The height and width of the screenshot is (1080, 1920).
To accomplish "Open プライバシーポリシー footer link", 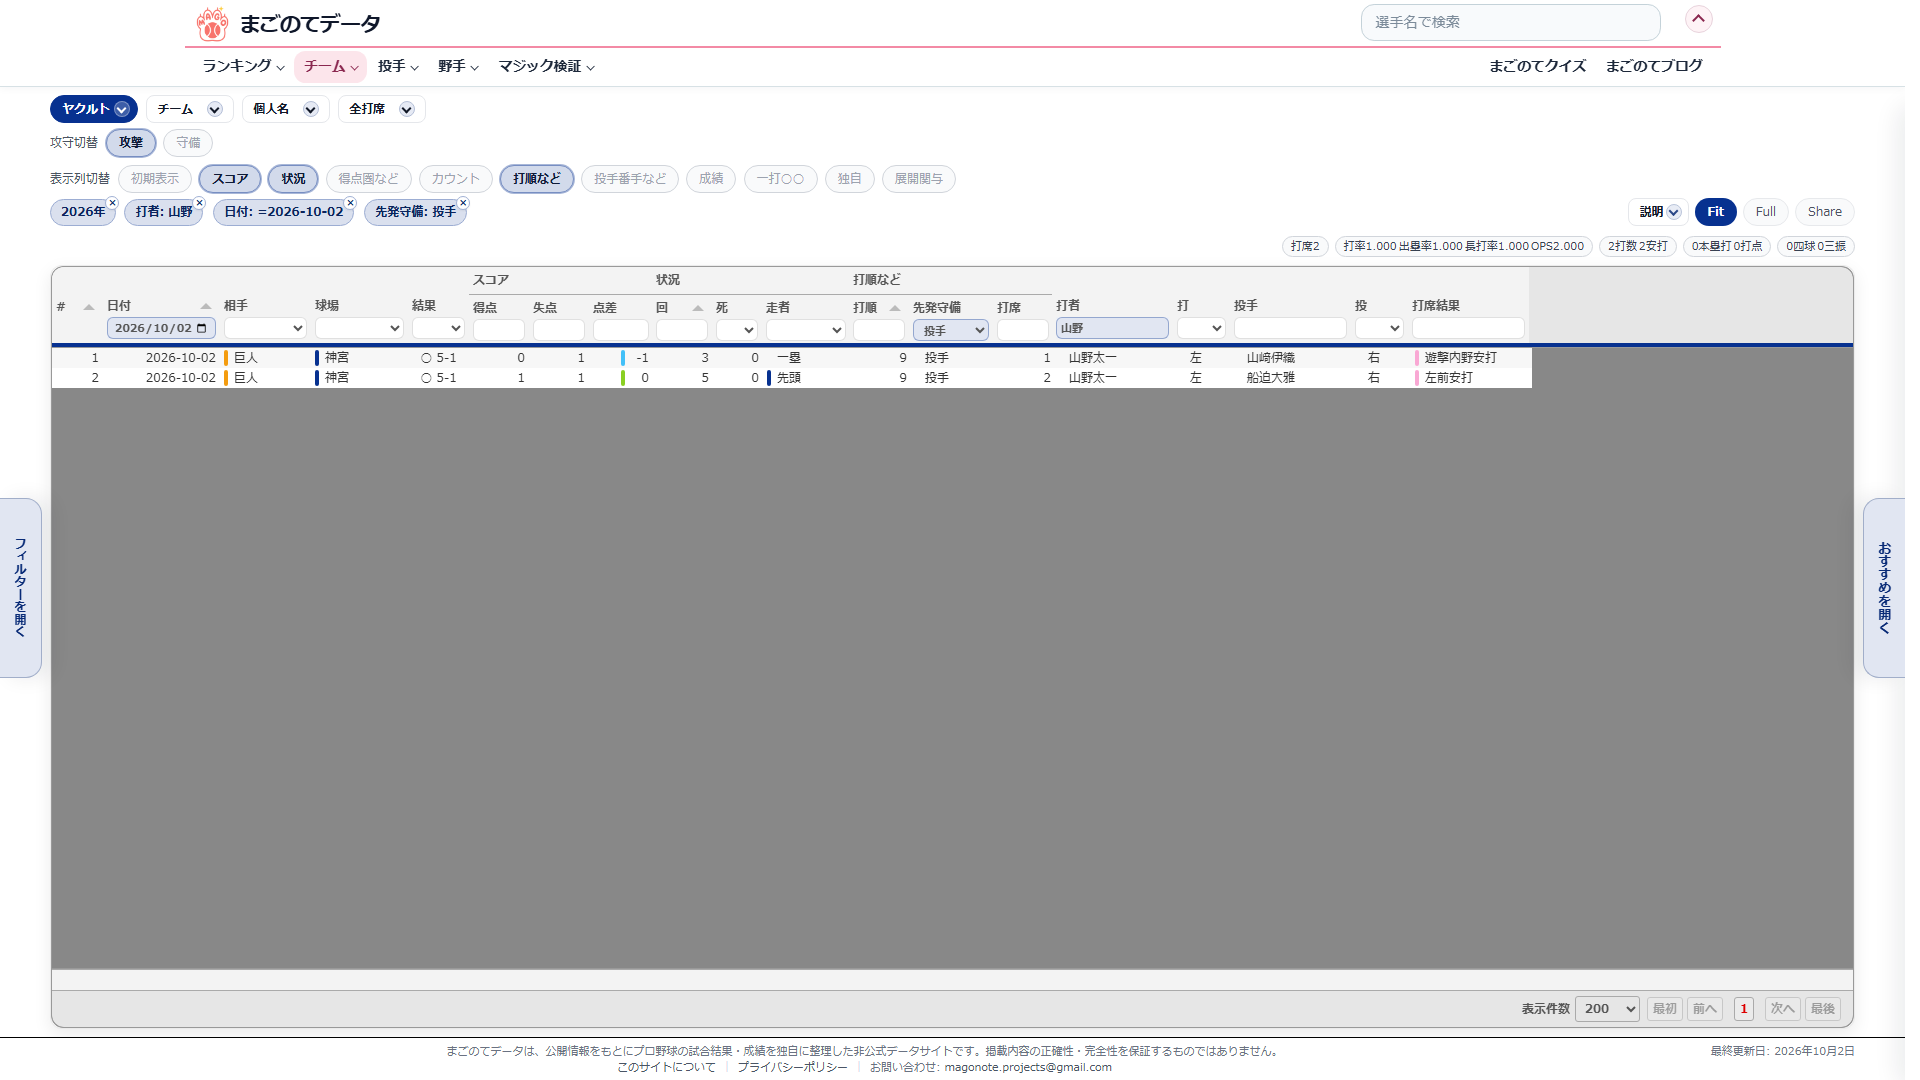I will [x=792, y=1067].
